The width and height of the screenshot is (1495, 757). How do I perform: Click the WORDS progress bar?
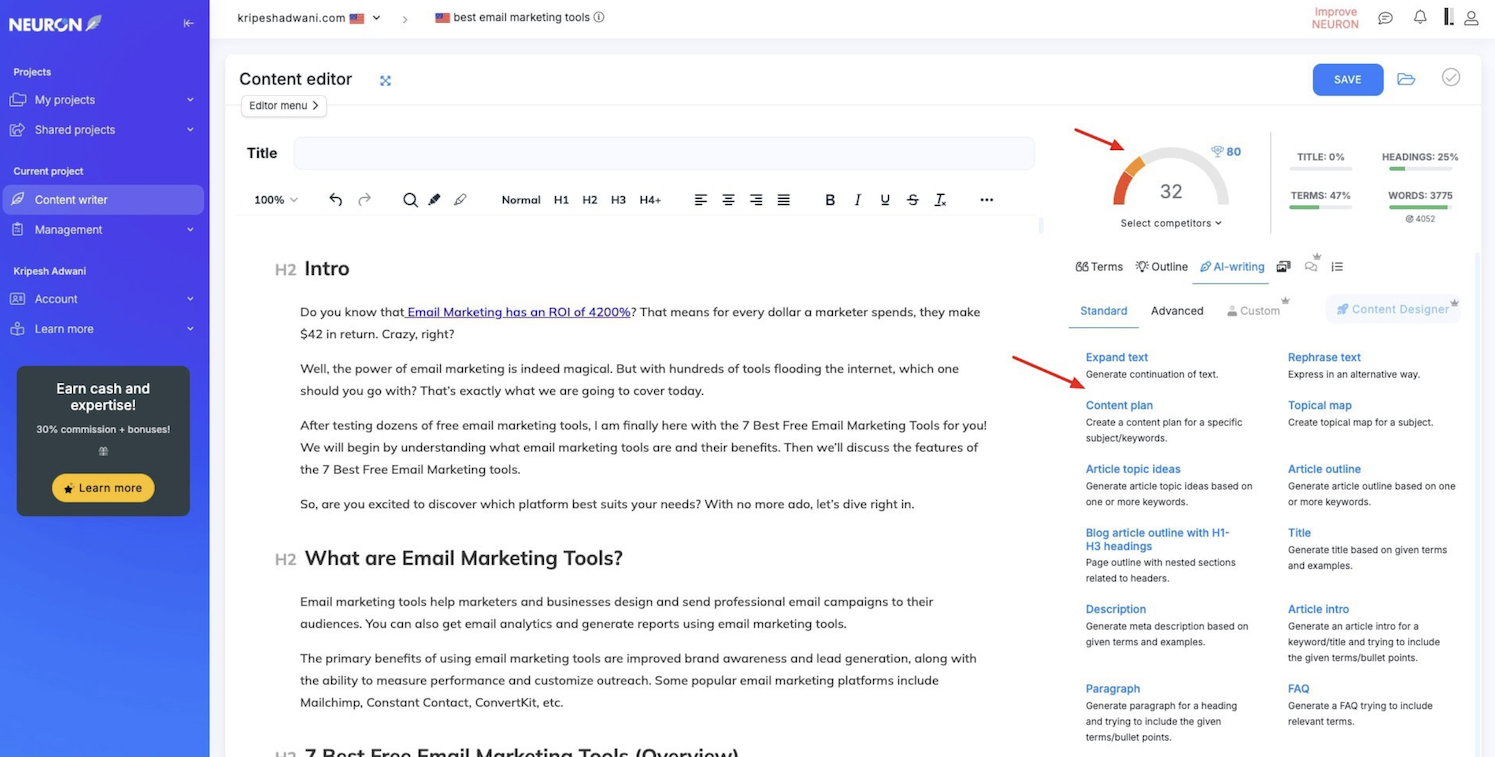click(x=1420, y=208)
